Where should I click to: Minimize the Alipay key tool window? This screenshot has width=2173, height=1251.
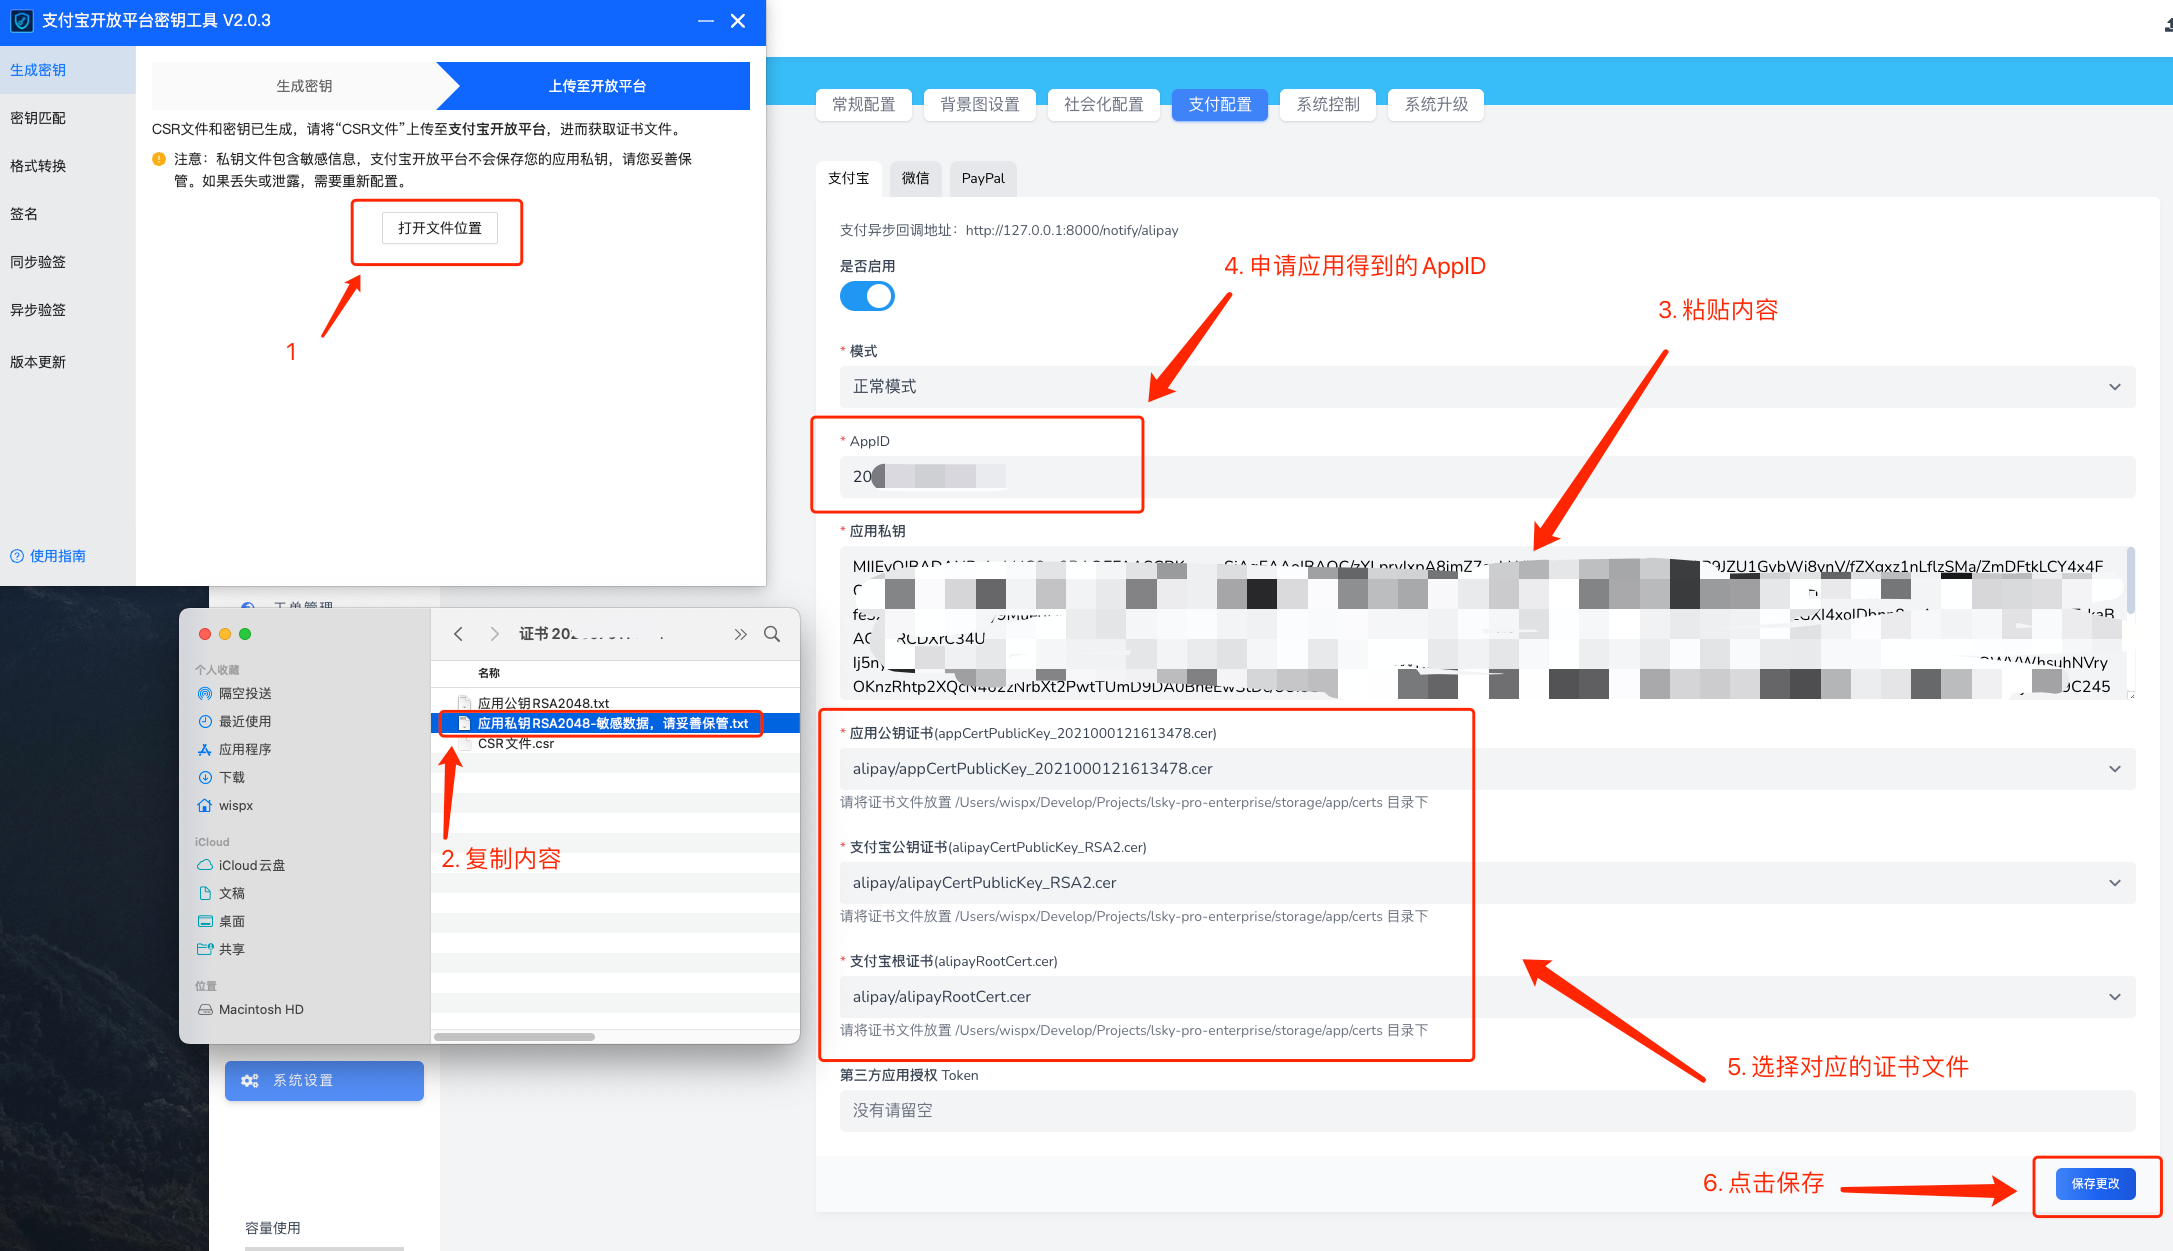tap(706, 21)
